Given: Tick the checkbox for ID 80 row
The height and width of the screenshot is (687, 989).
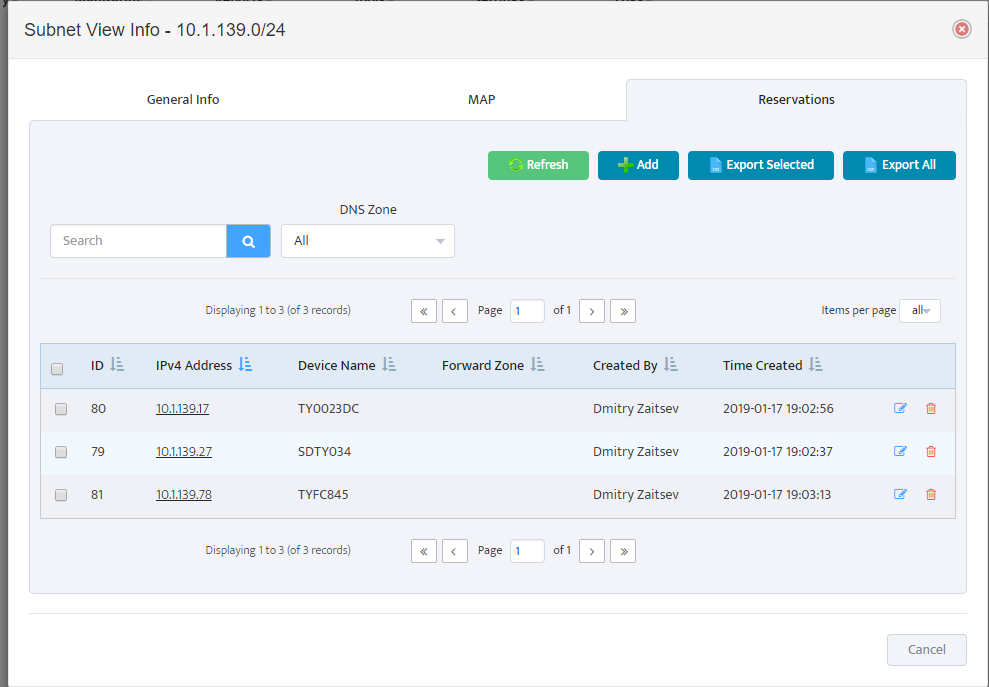Looking at the screenshot, I should click(61, 409).
